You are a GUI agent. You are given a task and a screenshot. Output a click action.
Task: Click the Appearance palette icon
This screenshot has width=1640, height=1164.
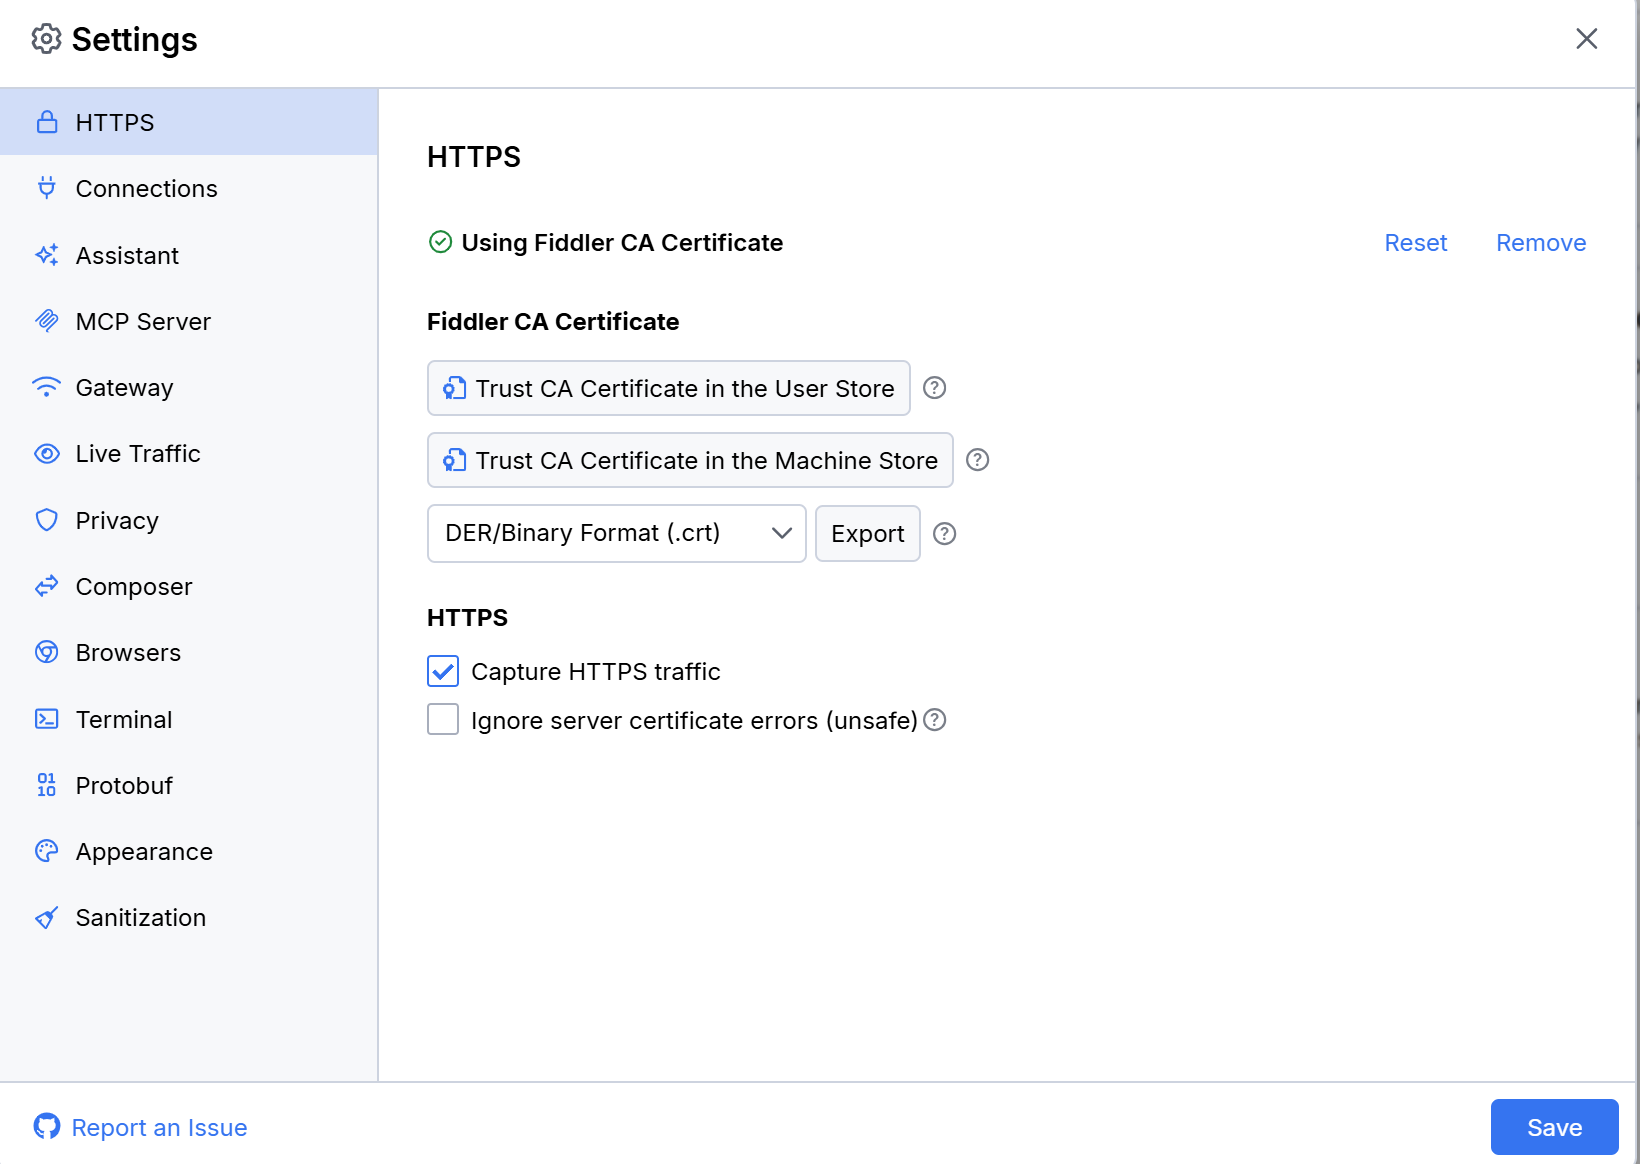click(47, 851)
